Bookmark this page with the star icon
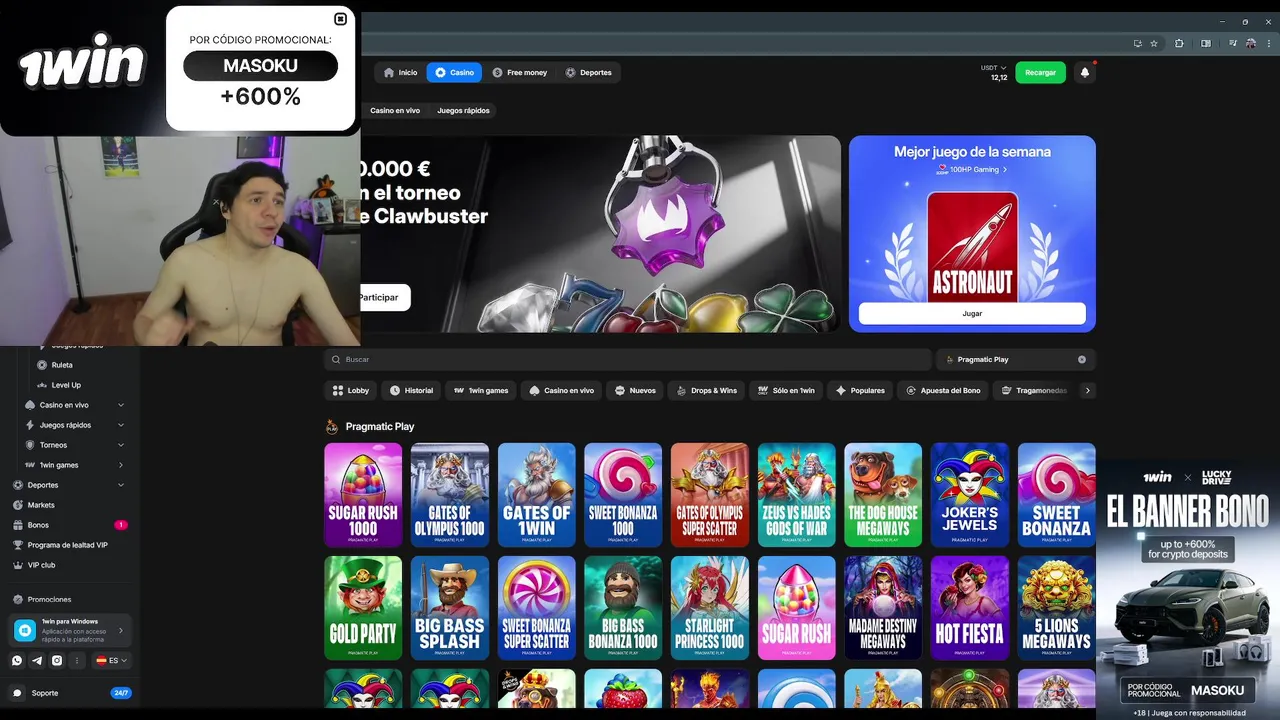Viewport: 1280px width, 720px height. (1153, 43)
